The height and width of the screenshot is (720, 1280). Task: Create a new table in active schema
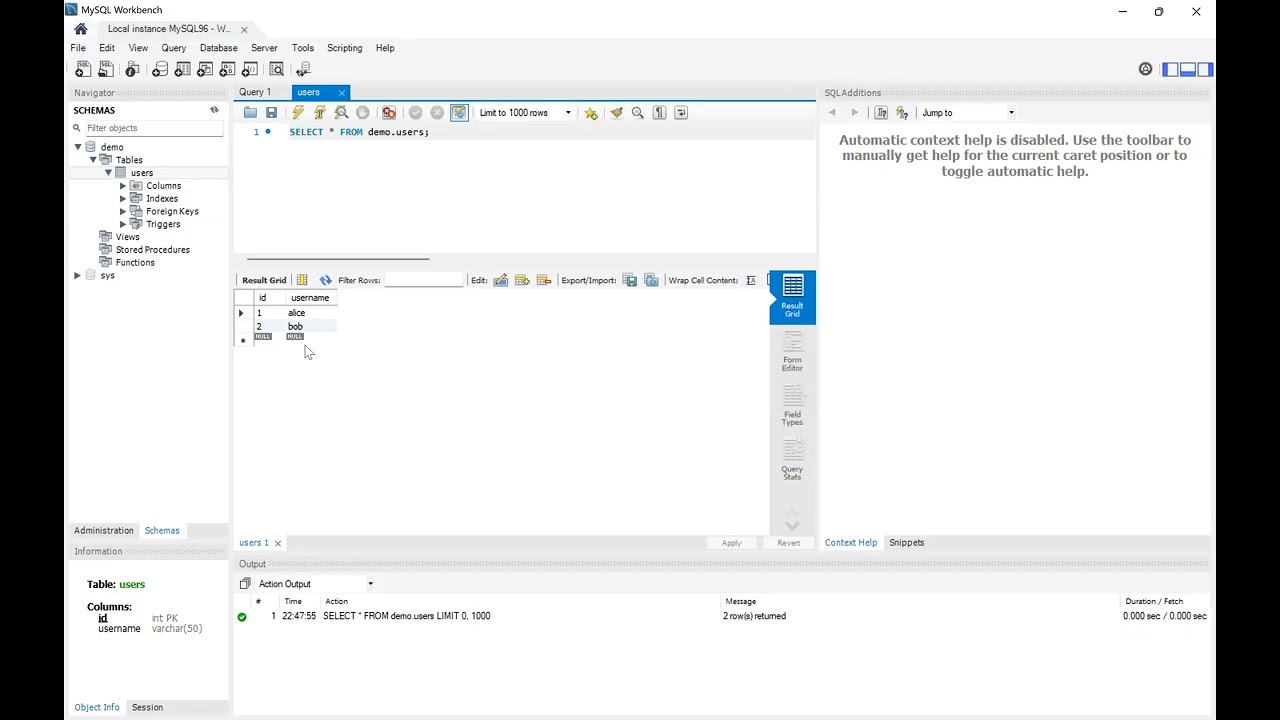click(182, 69)
